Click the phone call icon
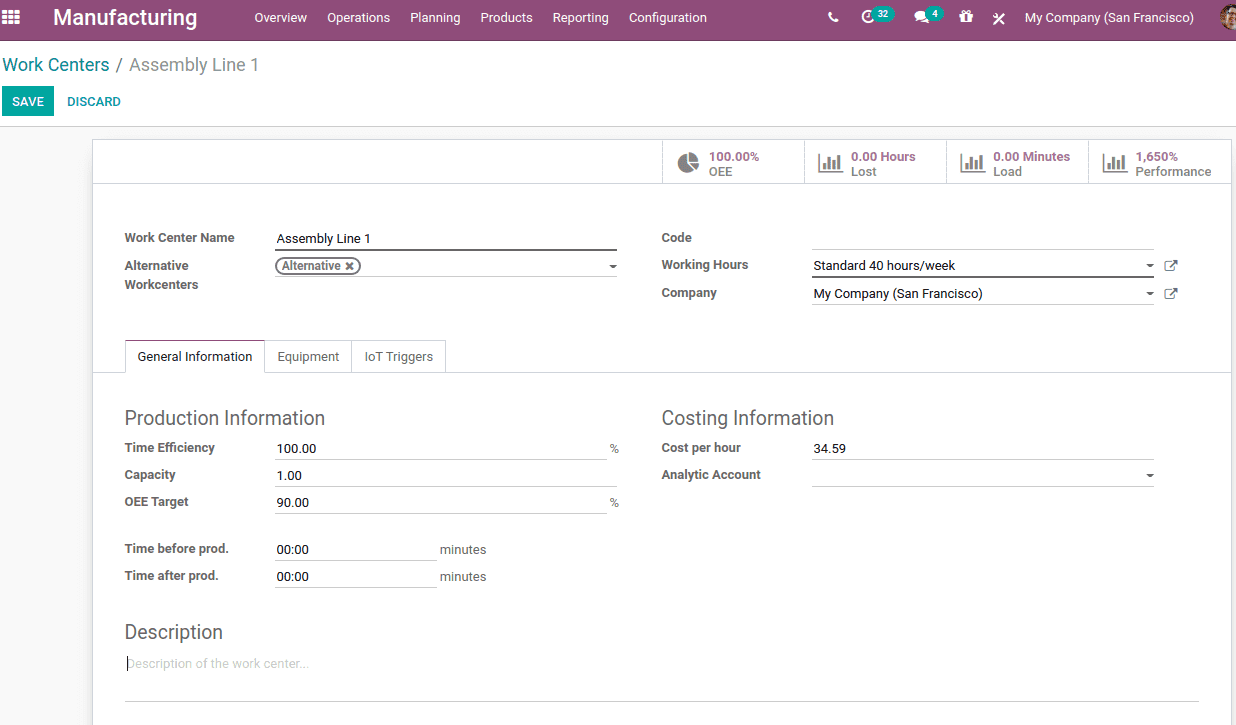 (833, 18)
